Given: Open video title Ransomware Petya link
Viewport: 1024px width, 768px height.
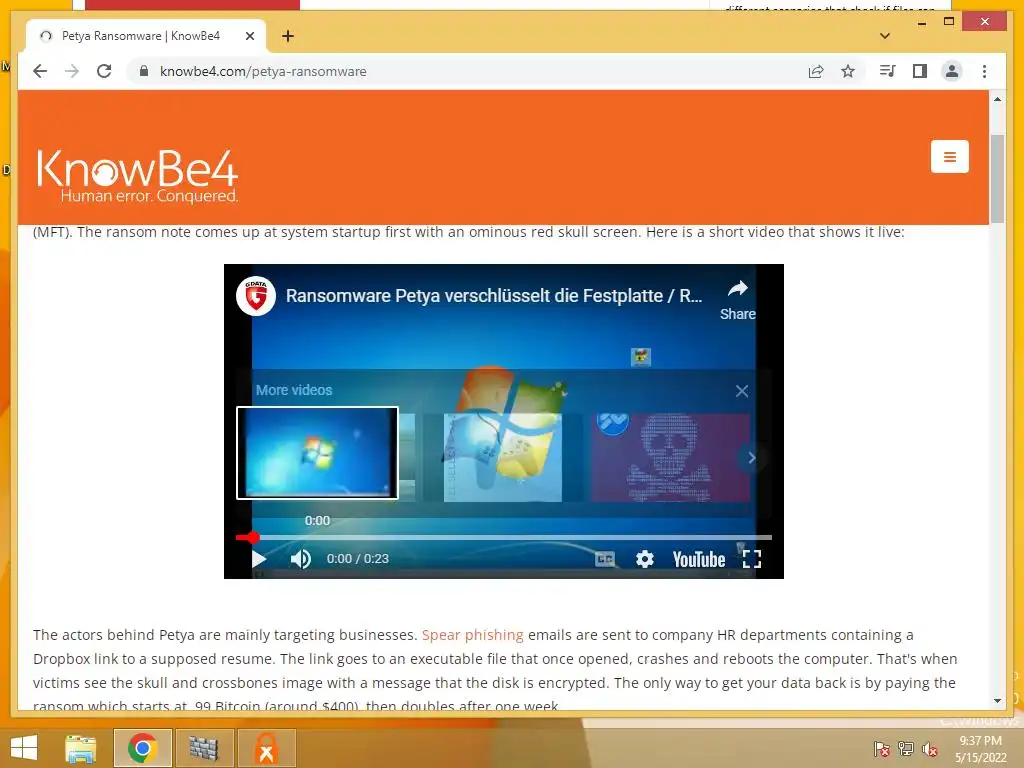Looking at the screenshot, I should pyautogui.click(x=494, y=296).
